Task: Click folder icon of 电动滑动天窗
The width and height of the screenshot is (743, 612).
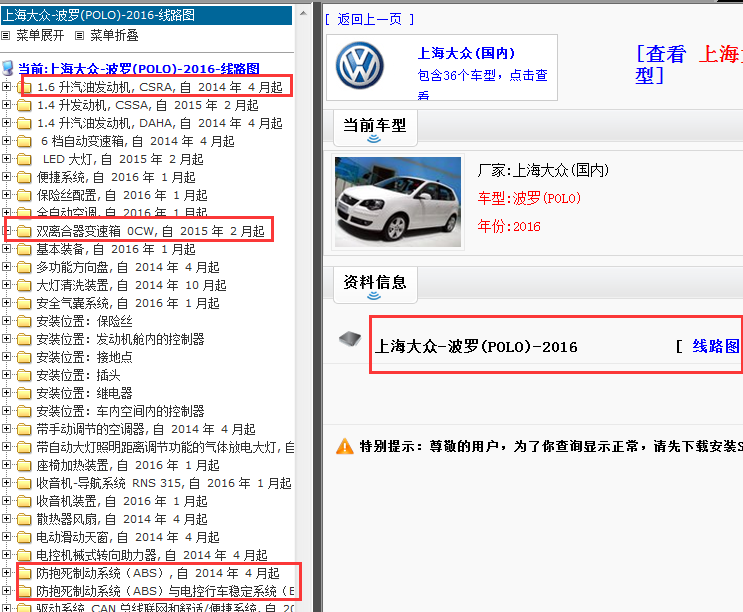Action: point(24,537)
